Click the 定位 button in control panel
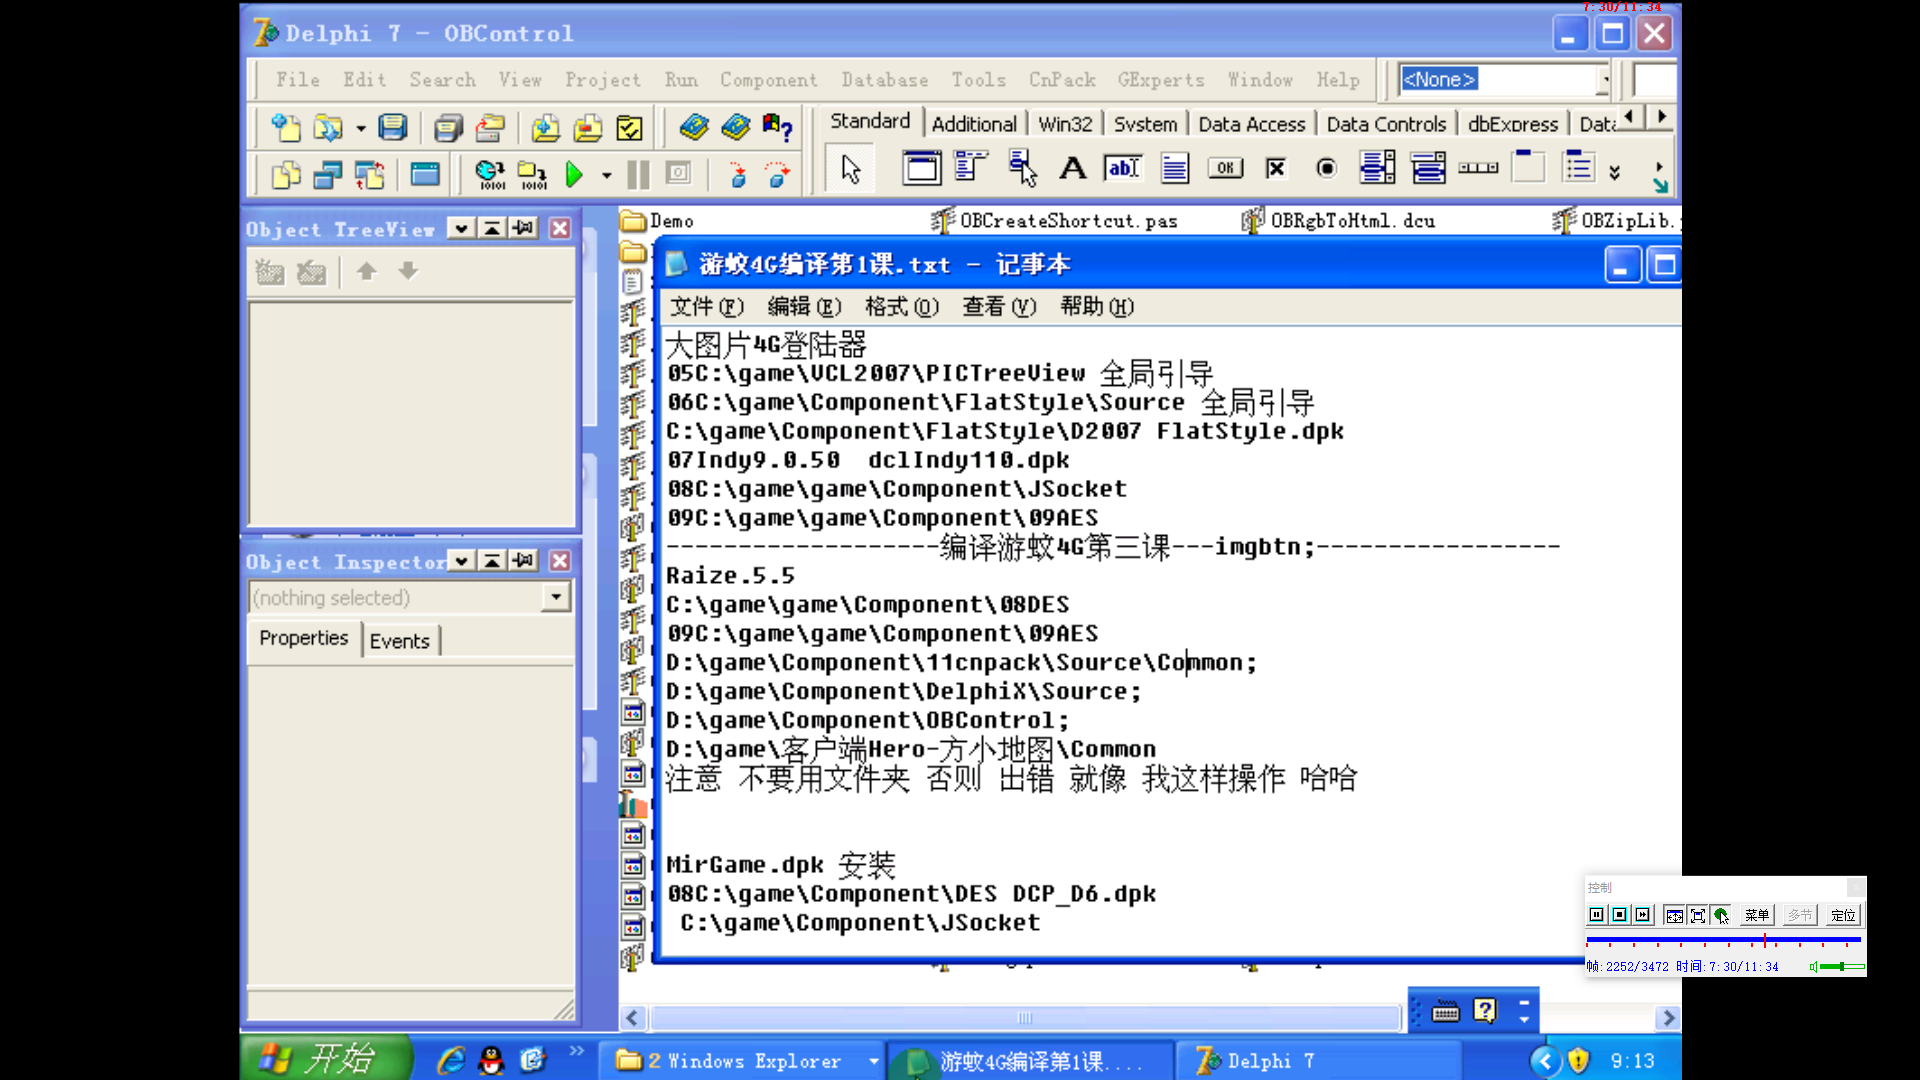 1842,915
